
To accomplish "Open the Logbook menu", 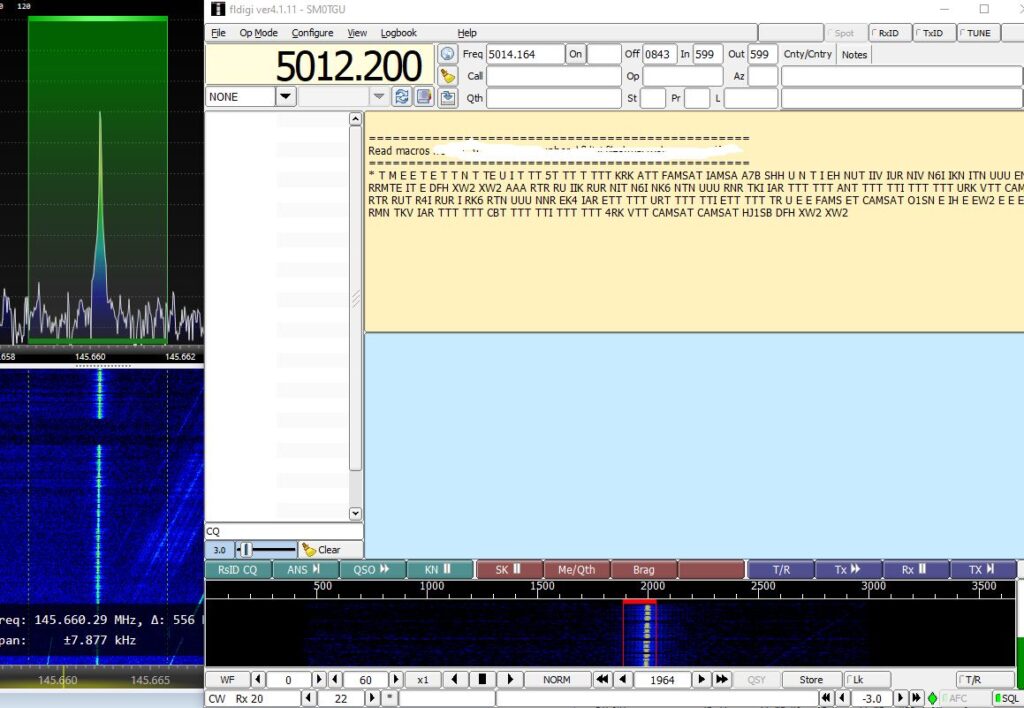I will (398, 33).
